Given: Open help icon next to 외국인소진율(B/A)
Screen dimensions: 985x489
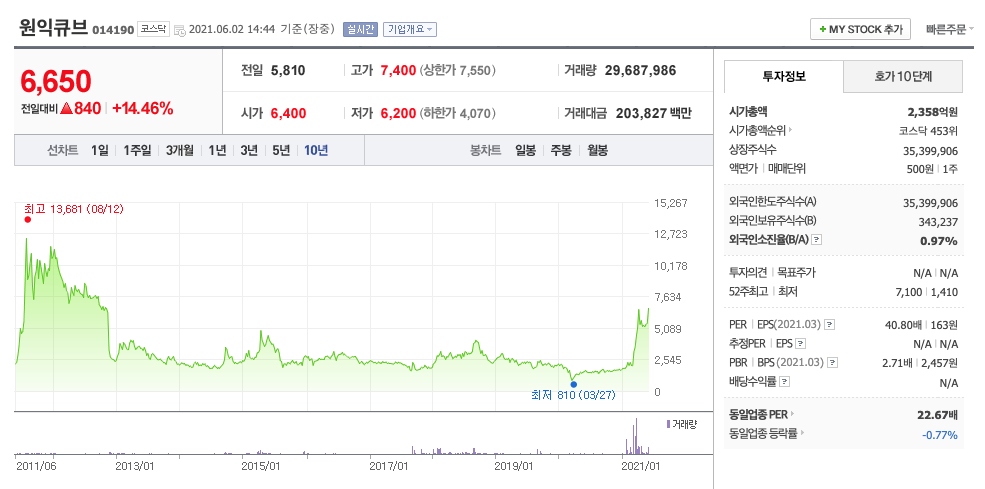Looking at the screenshot, I should [x=817, y=240].
